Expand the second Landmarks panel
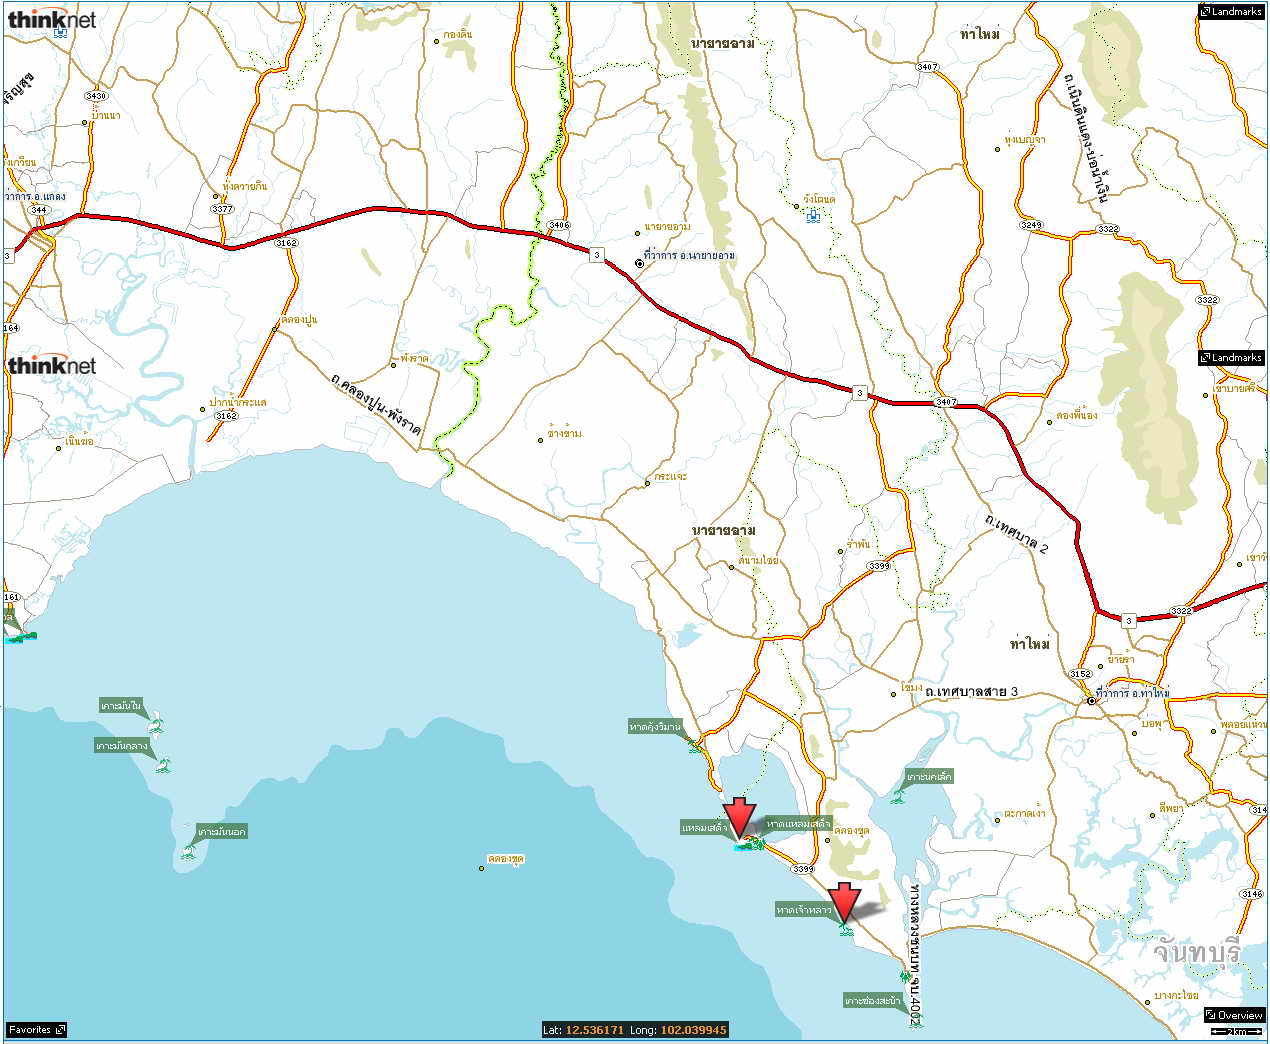Screen dimensions: 1270x1044 coord(1231,358)
